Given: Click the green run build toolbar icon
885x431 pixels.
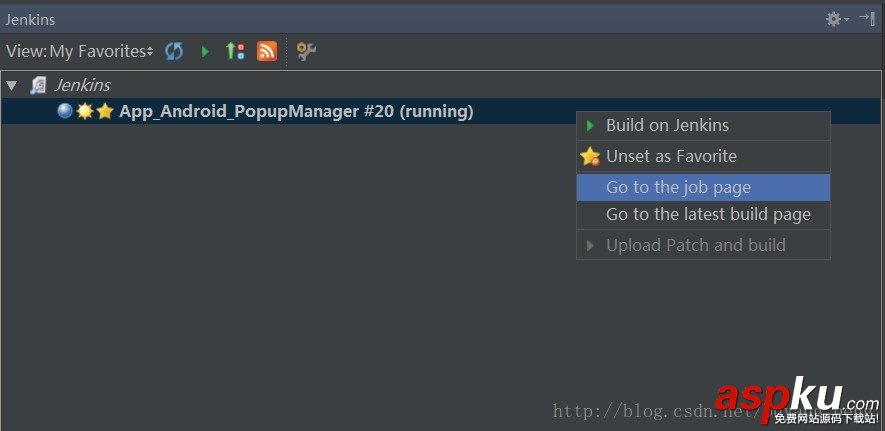Looking at the screenshot, I should tap(205, 51).
